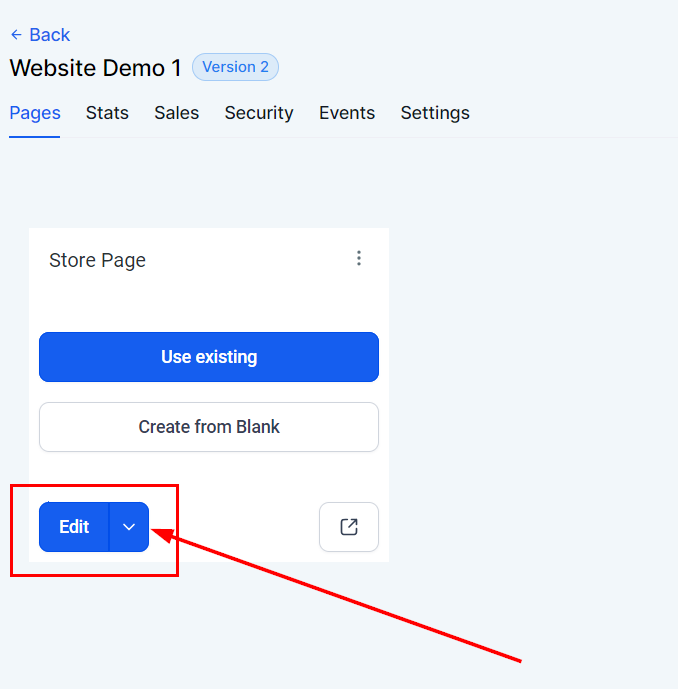The width and height of the screenshot is (678, 689).
Task: Click the empty page background right of the card
Action: pyautogui.click(x=530, y=350)
